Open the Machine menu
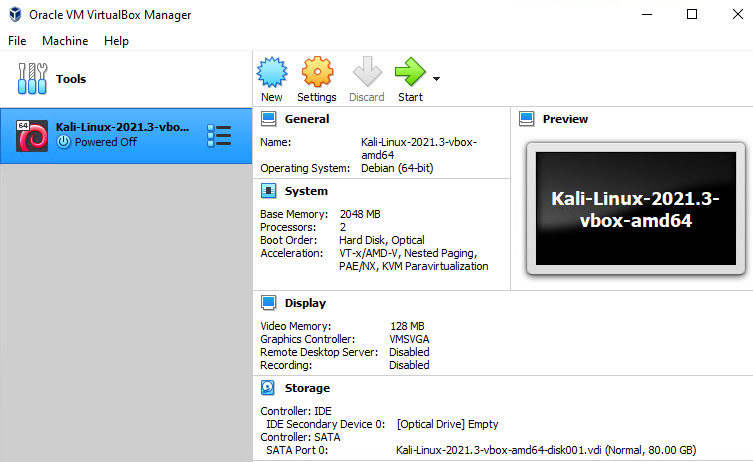 [65, 41]
